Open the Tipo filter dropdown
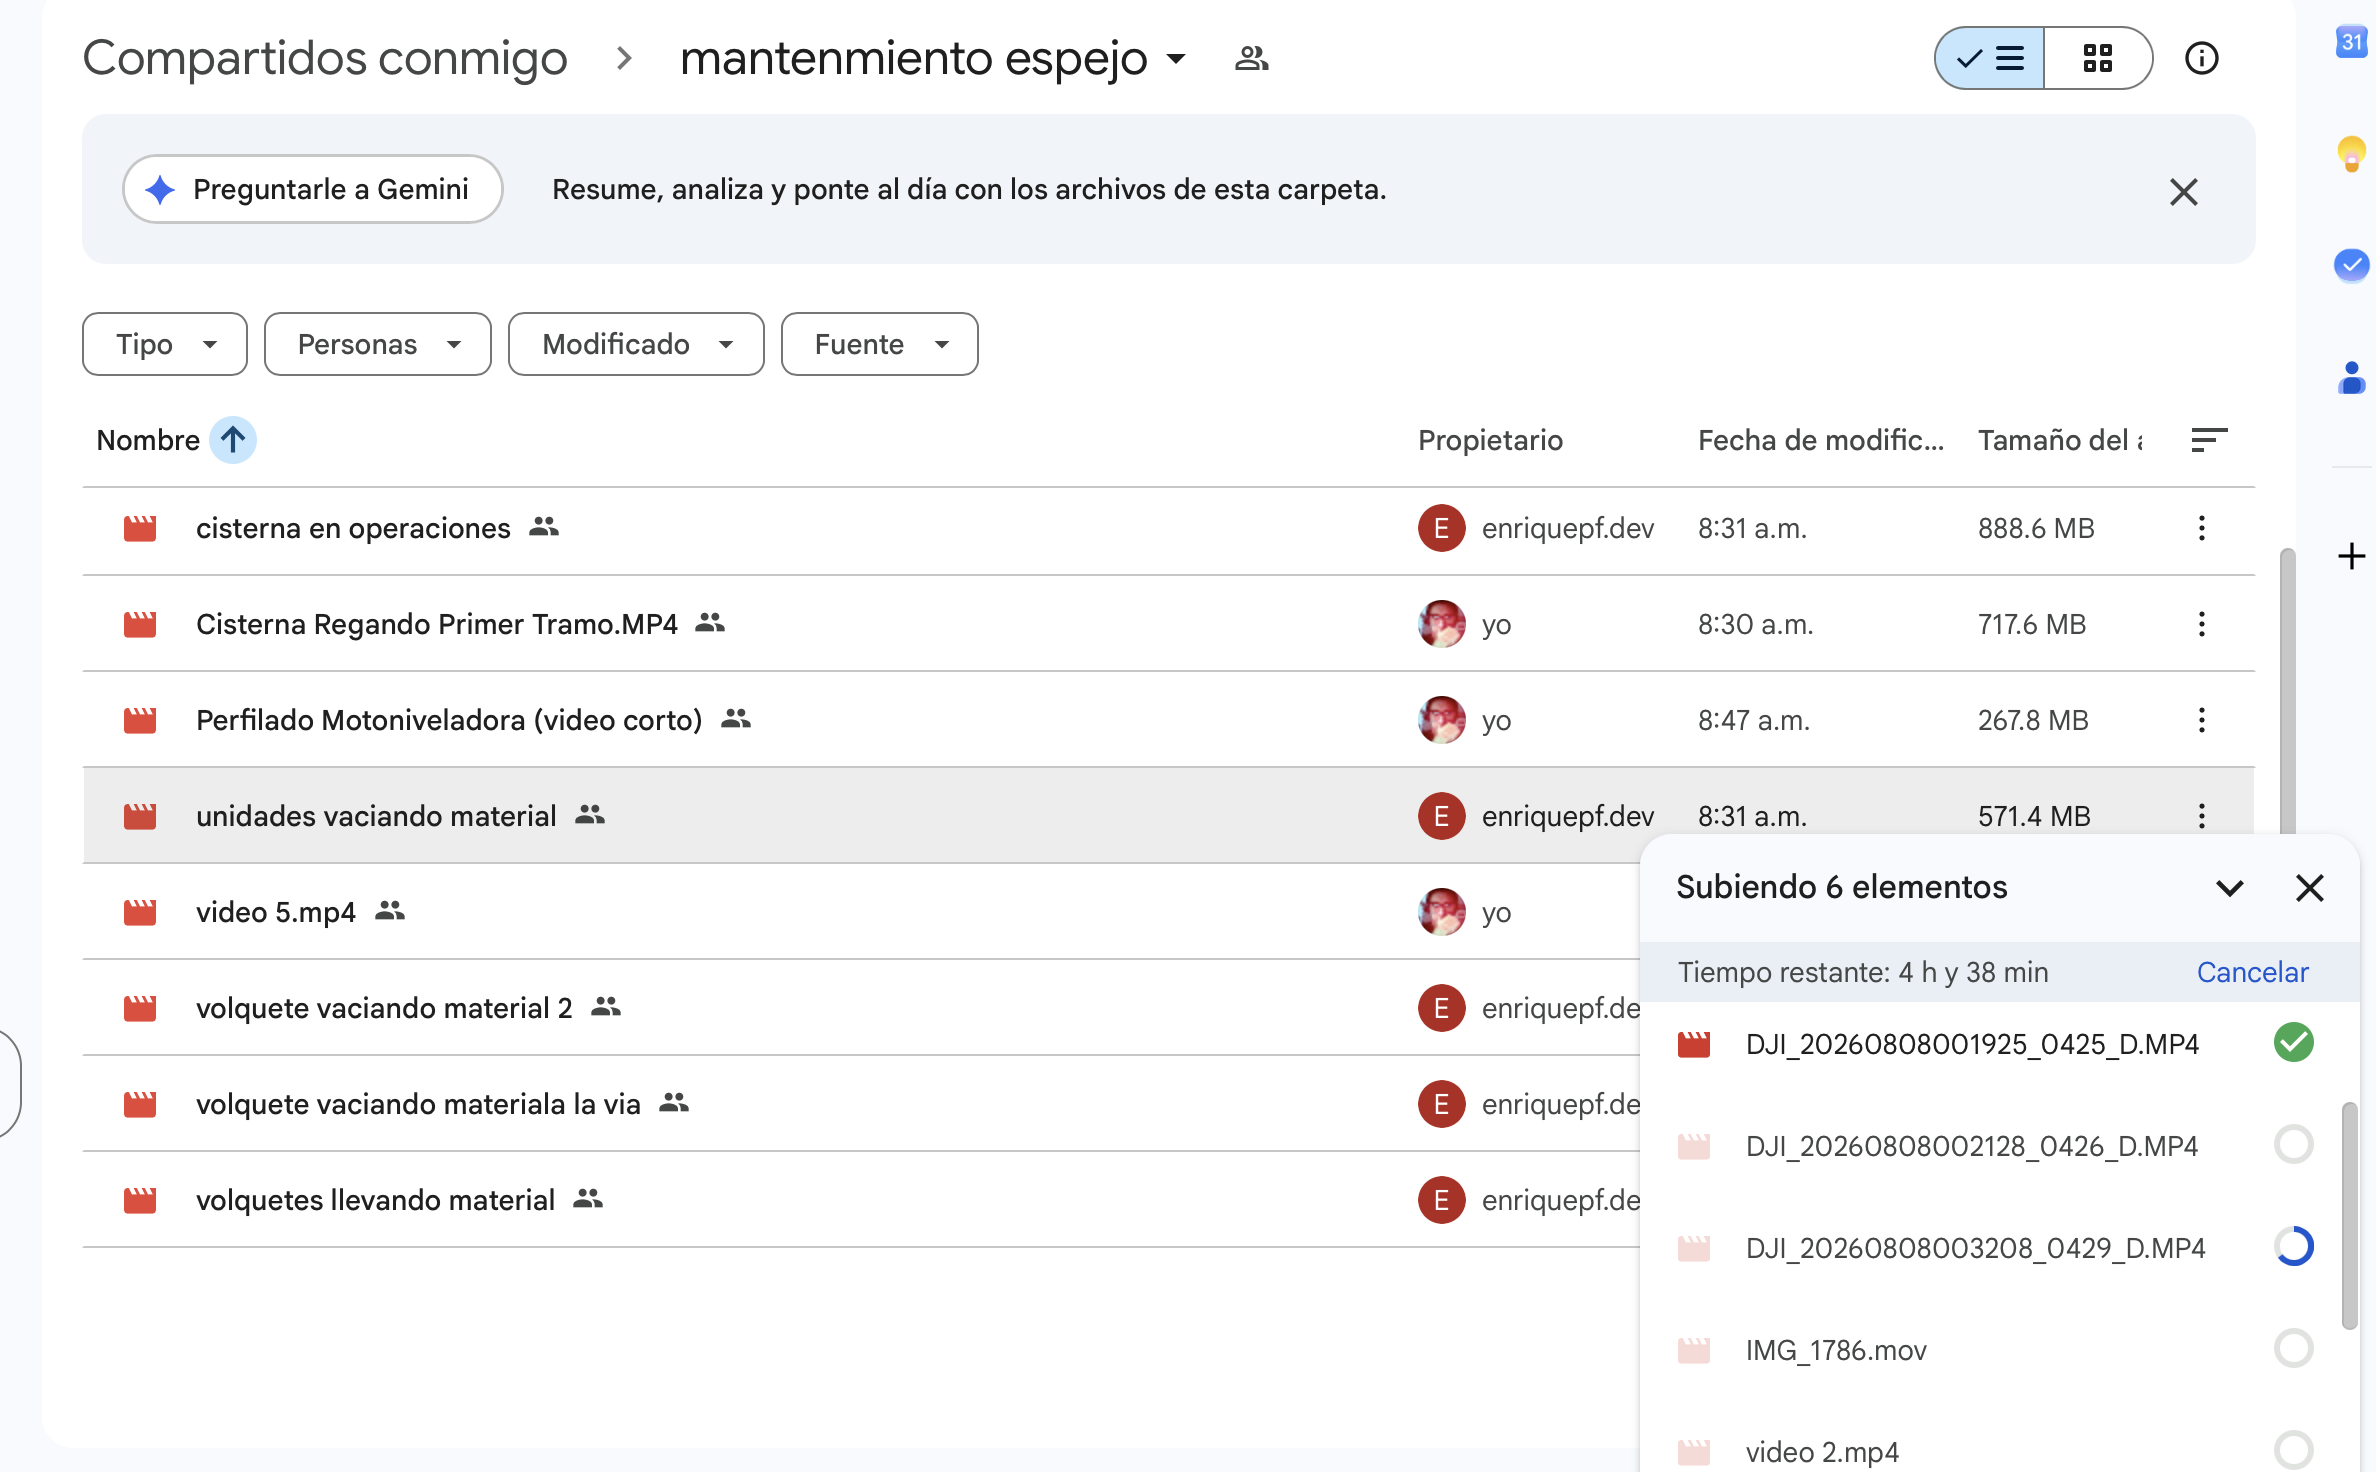Screen dimensions: 2376x1472 165,344
